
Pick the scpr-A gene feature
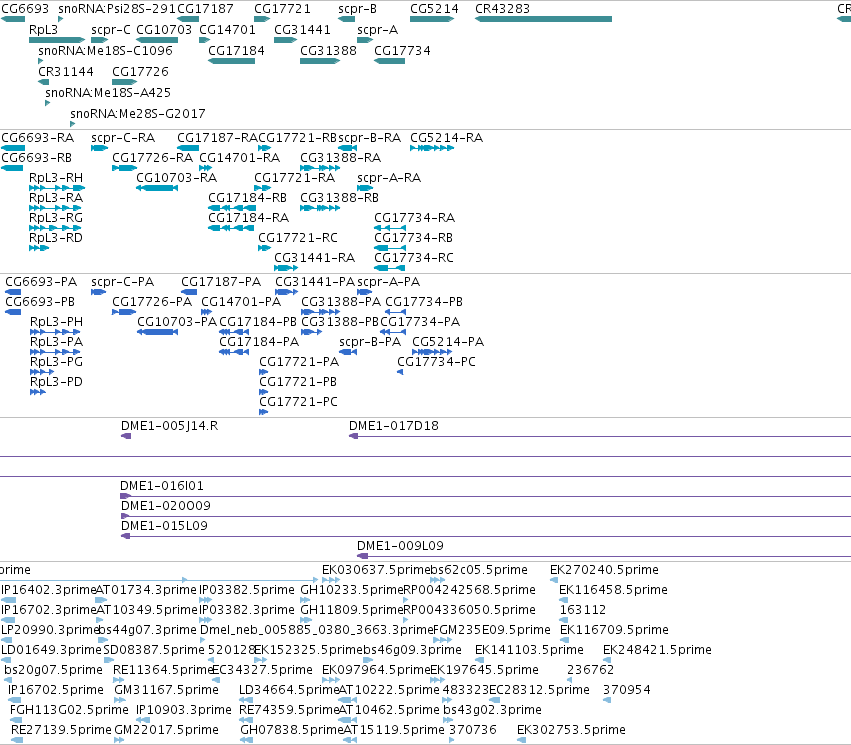[365, 40]
